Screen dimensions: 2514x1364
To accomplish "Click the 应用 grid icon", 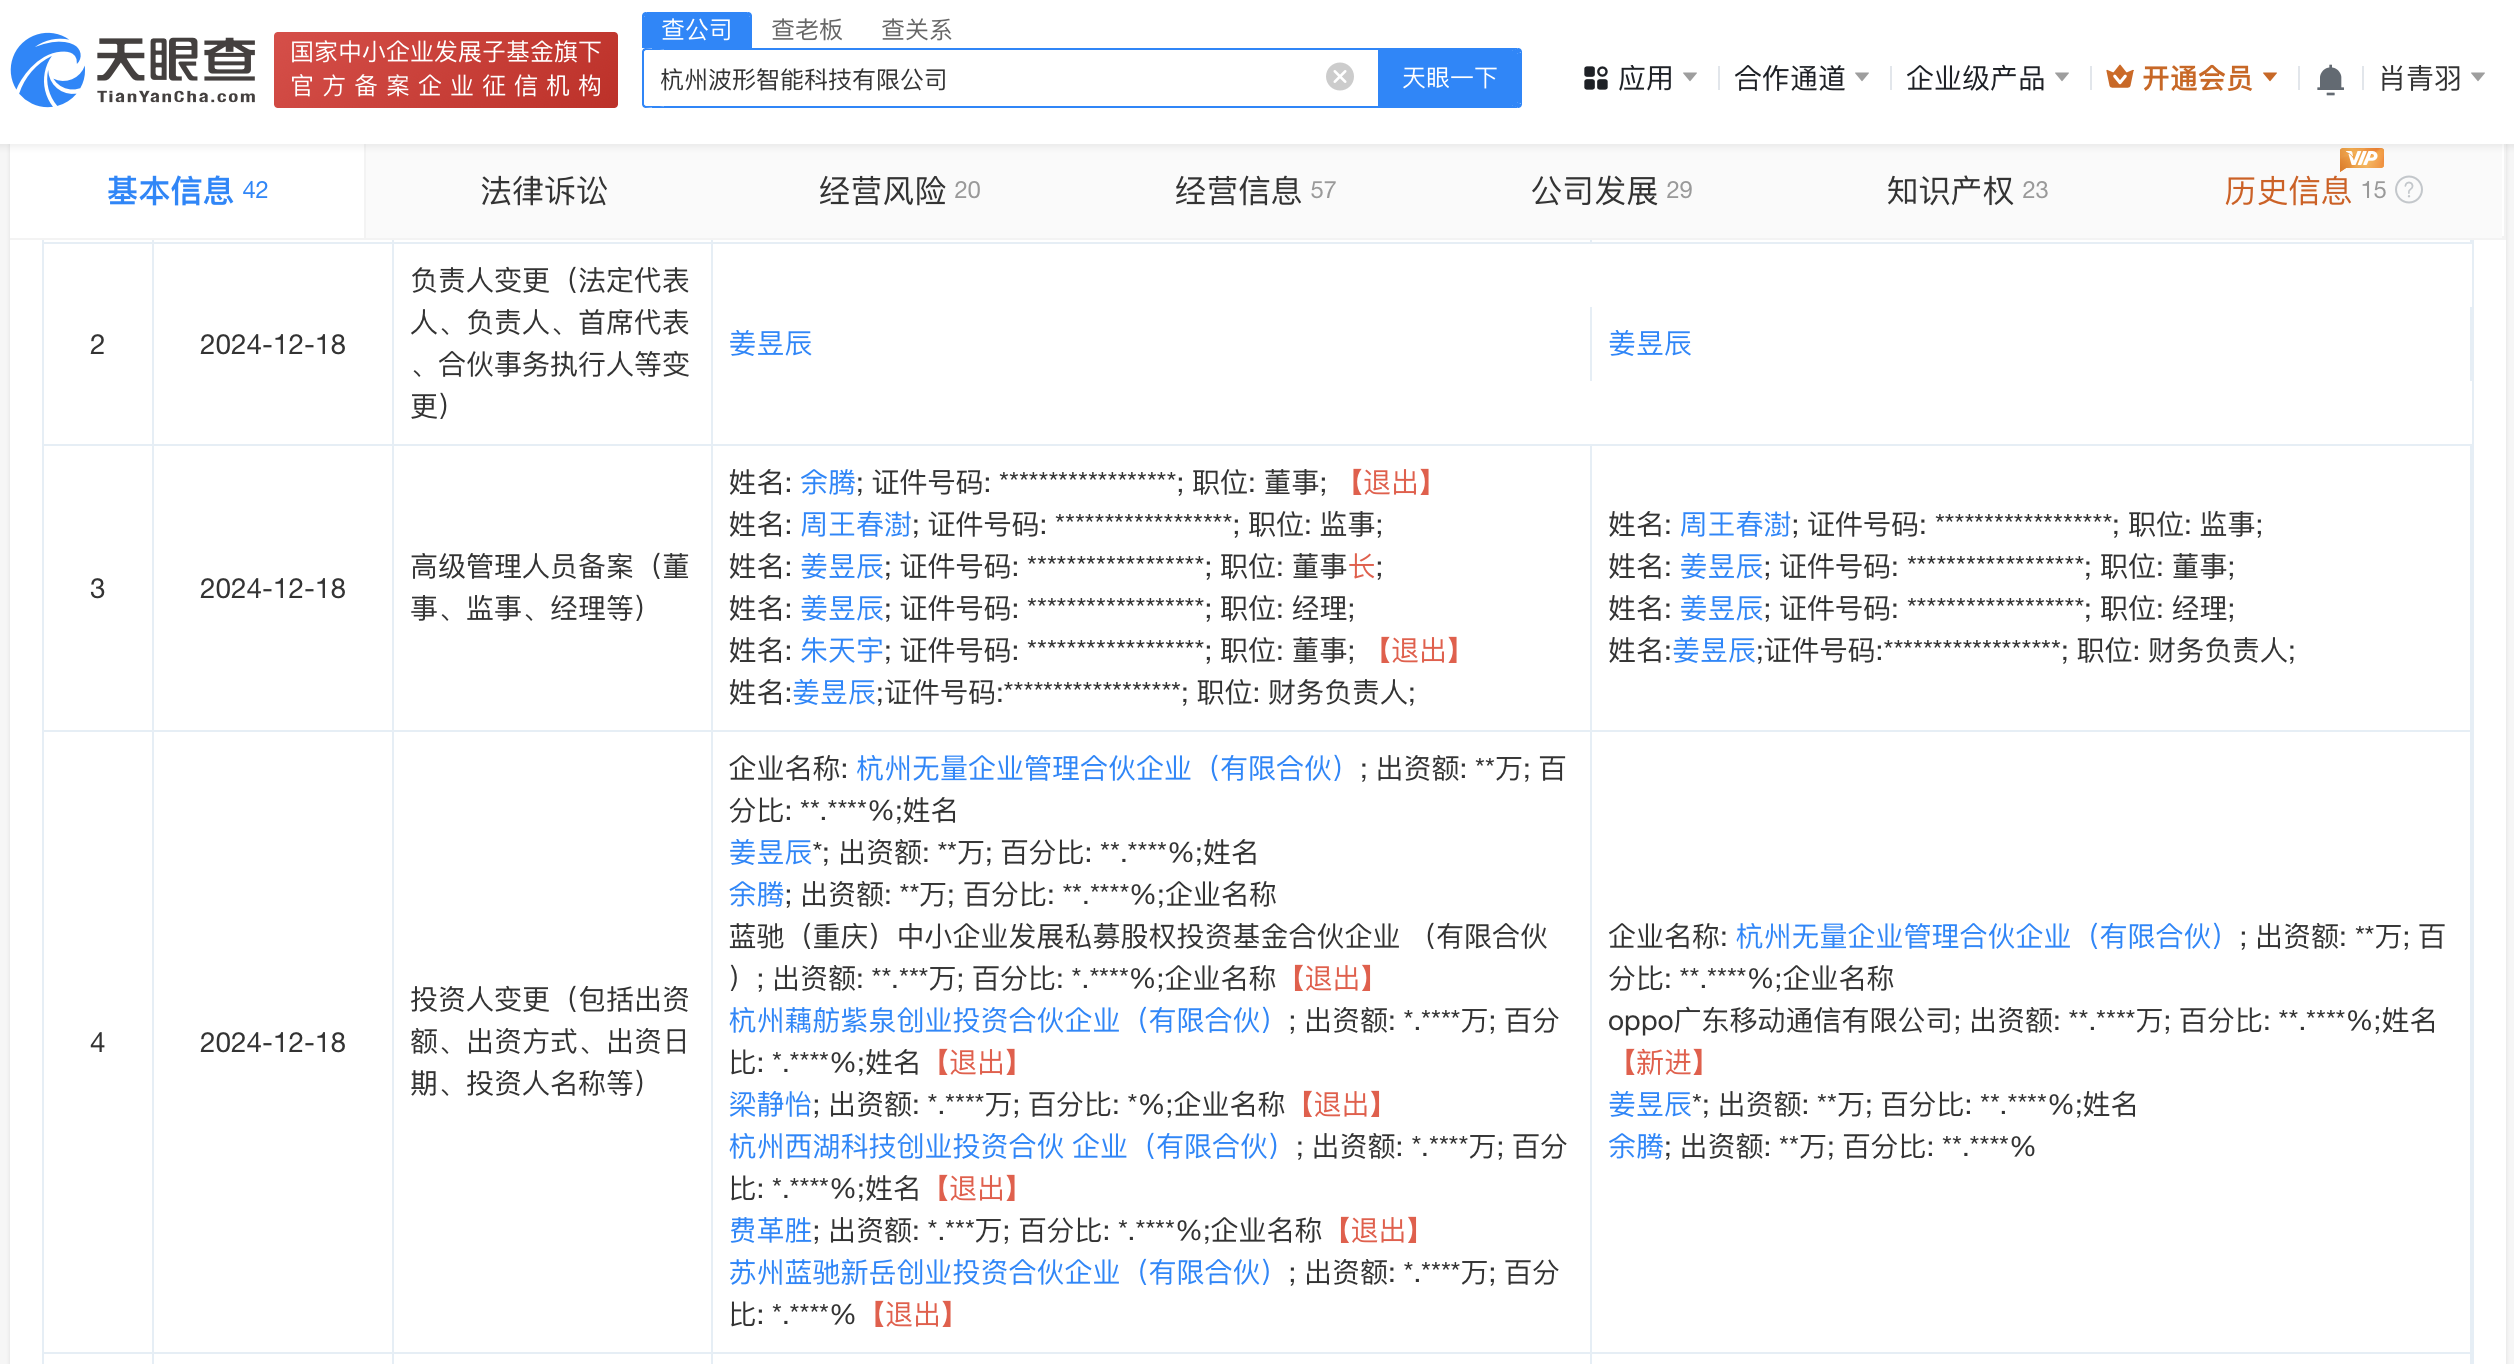I will click(1595, 78).
